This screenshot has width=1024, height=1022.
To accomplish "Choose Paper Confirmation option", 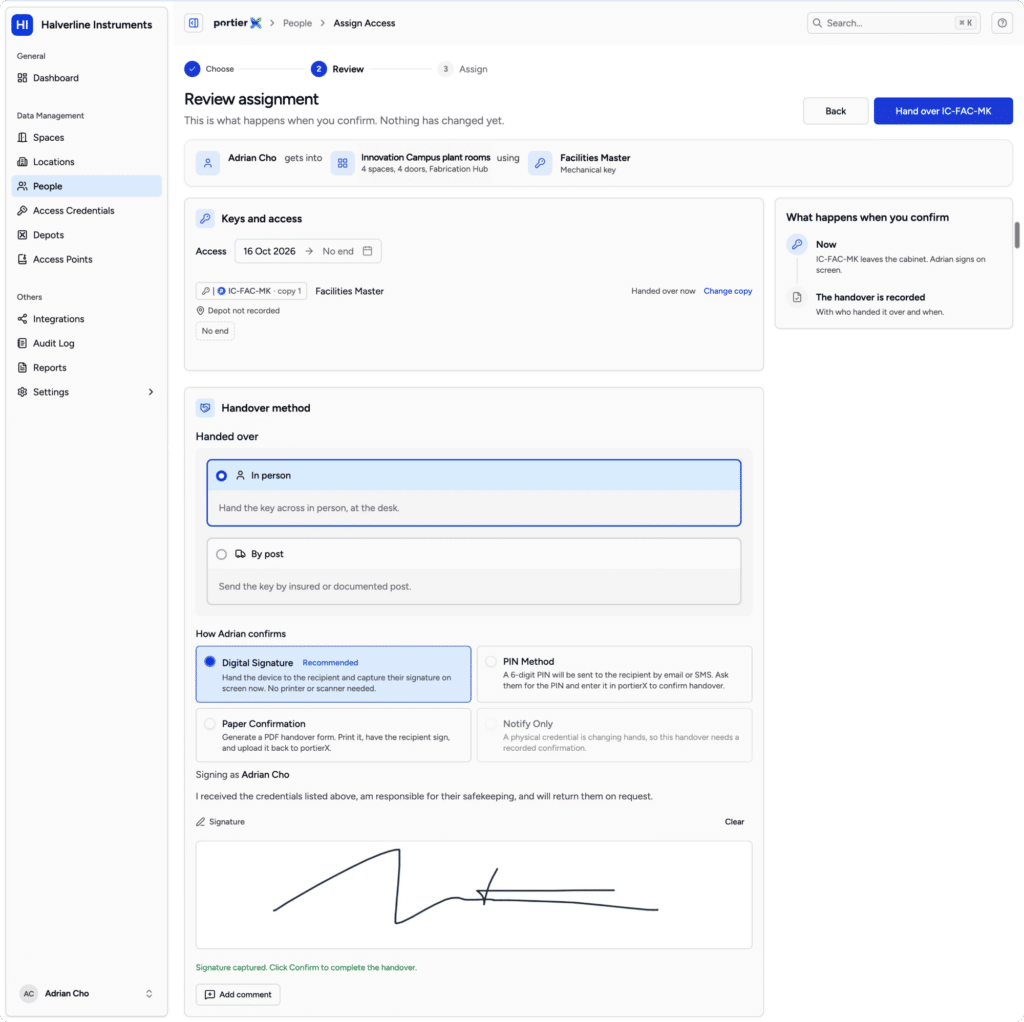I will (x=333, y=735).
